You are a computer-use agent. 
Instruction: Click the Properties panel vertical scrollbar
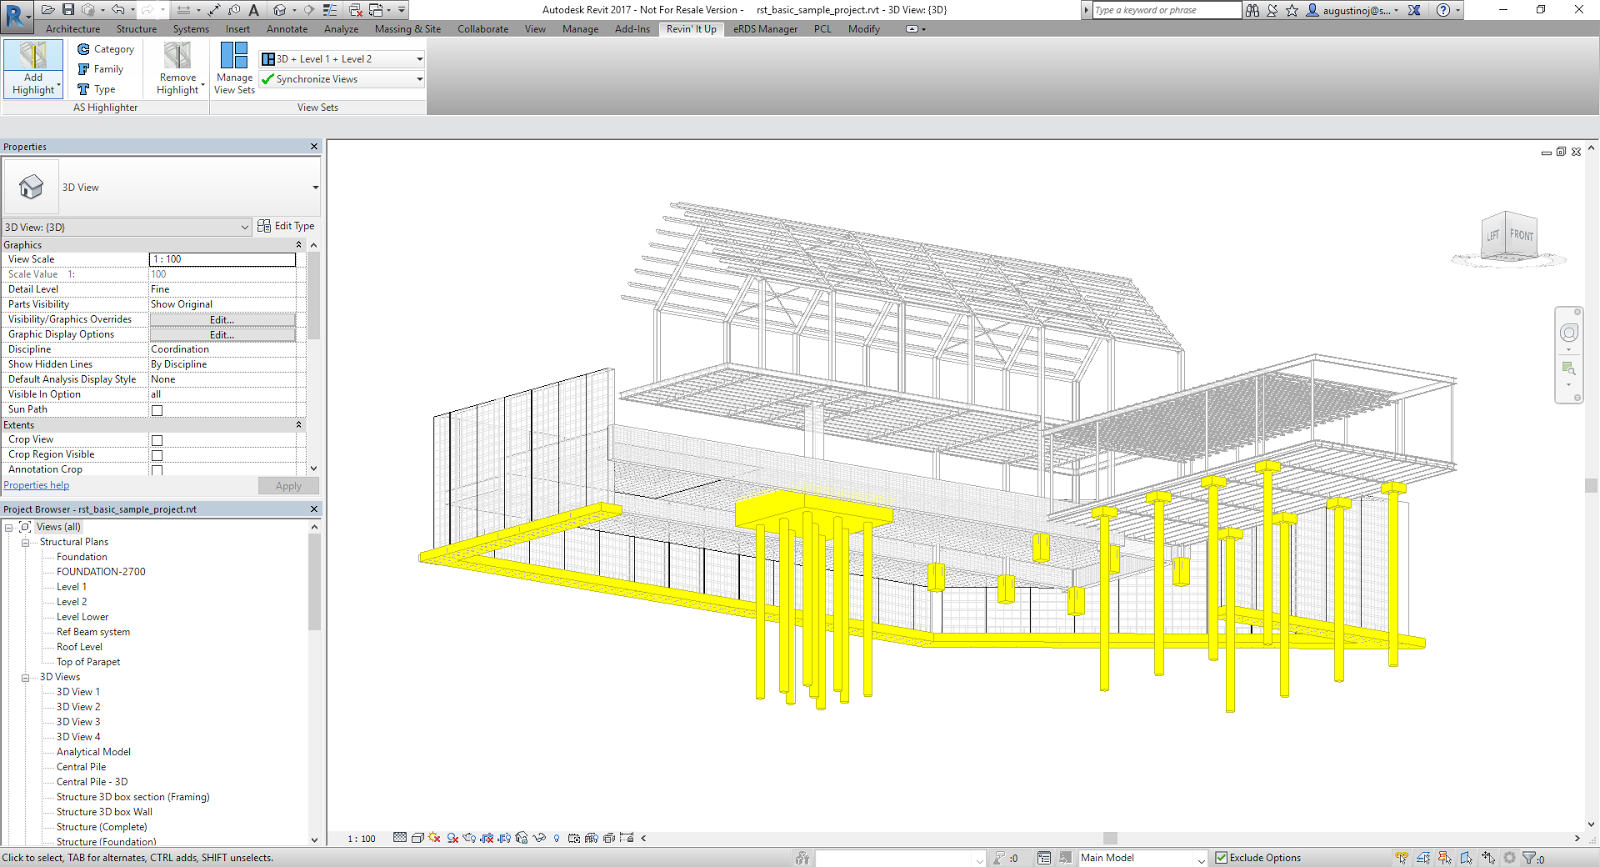314,296
